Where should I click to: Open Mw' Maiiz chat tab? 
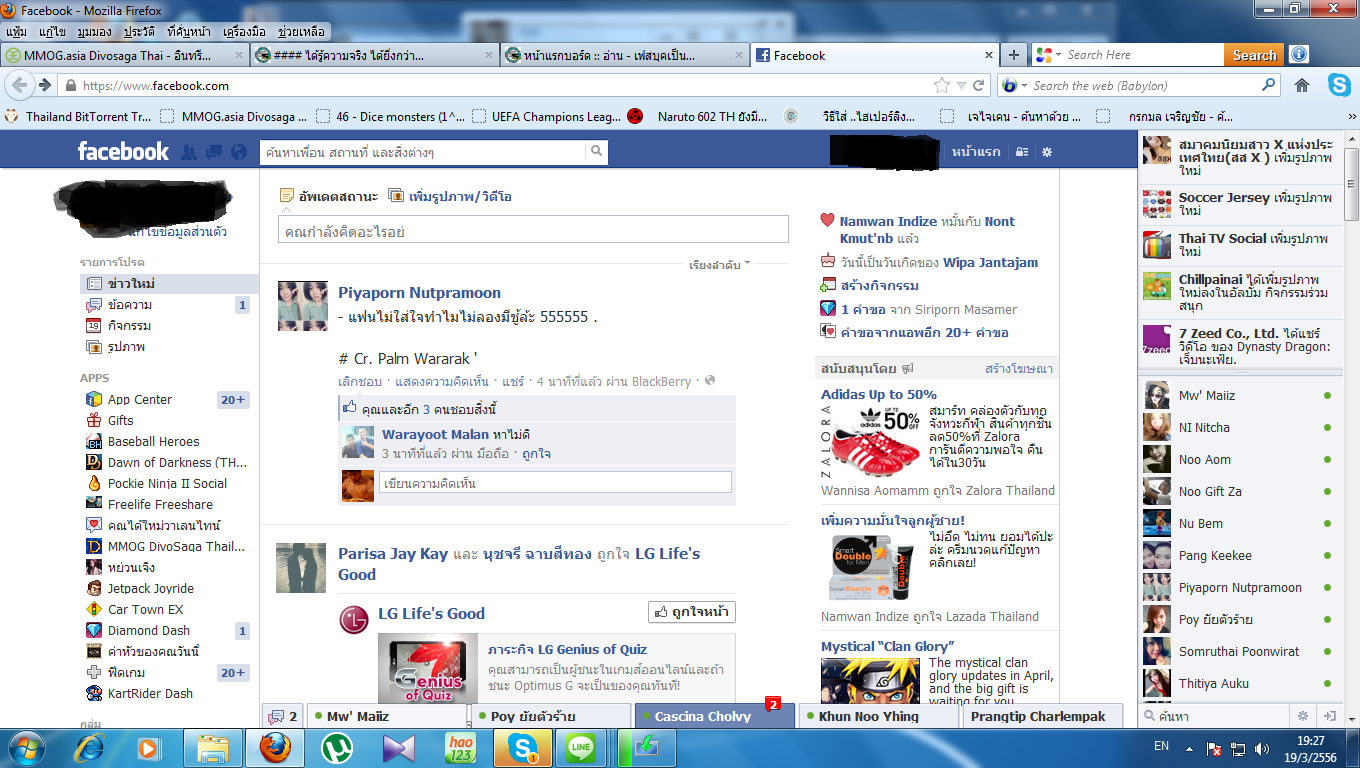tap(387, 716)
